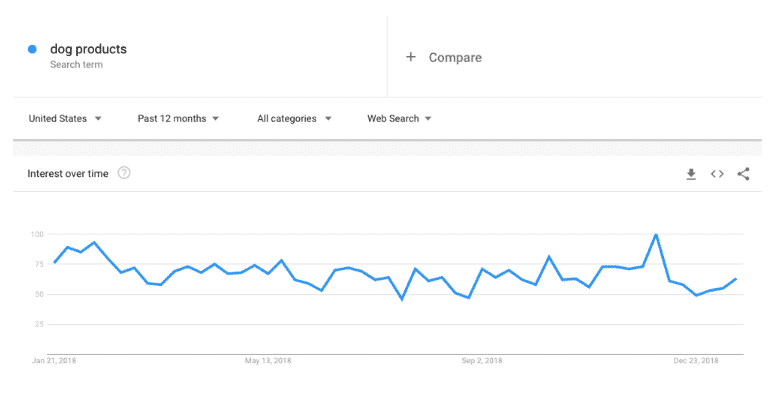768x396 pixels.
Task: Expand the Web Search type dropdown
Action: pos(399,119)
